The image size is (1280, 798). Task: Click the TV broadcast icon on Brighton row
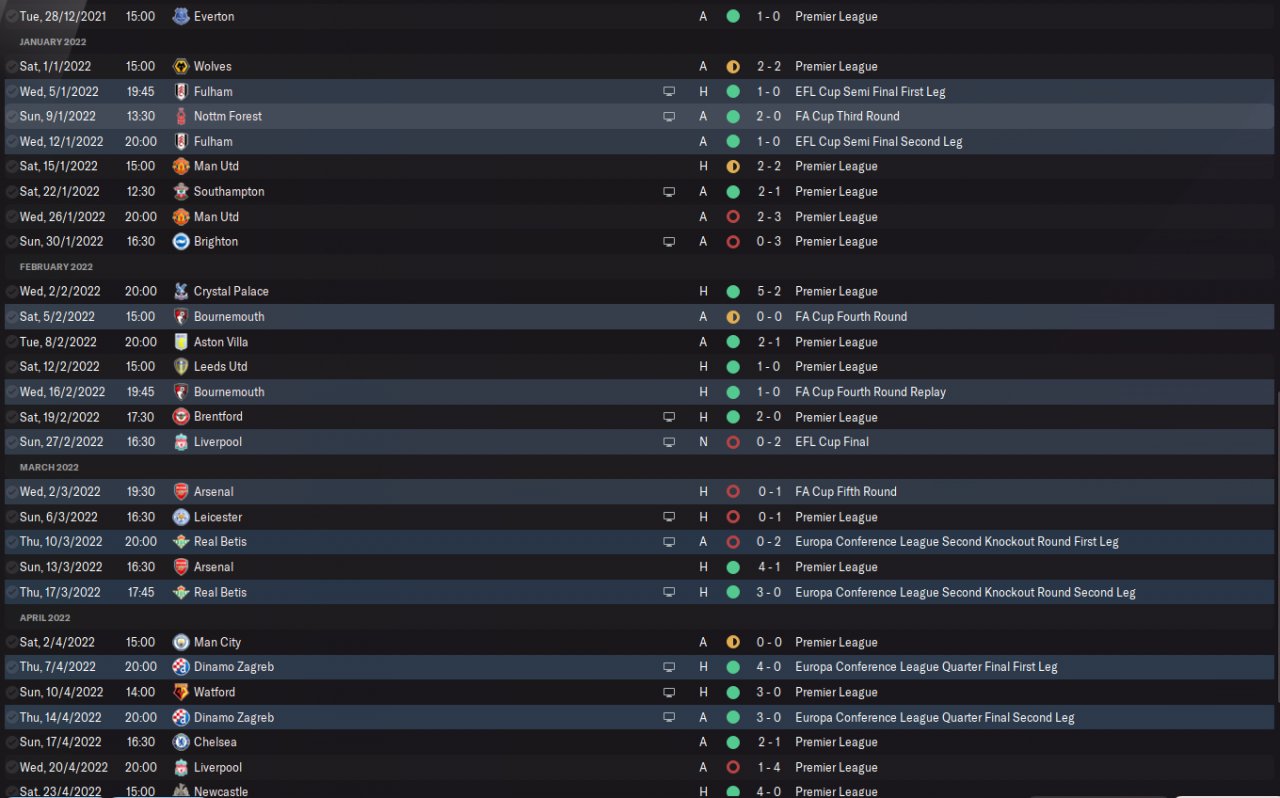[669, 241]
